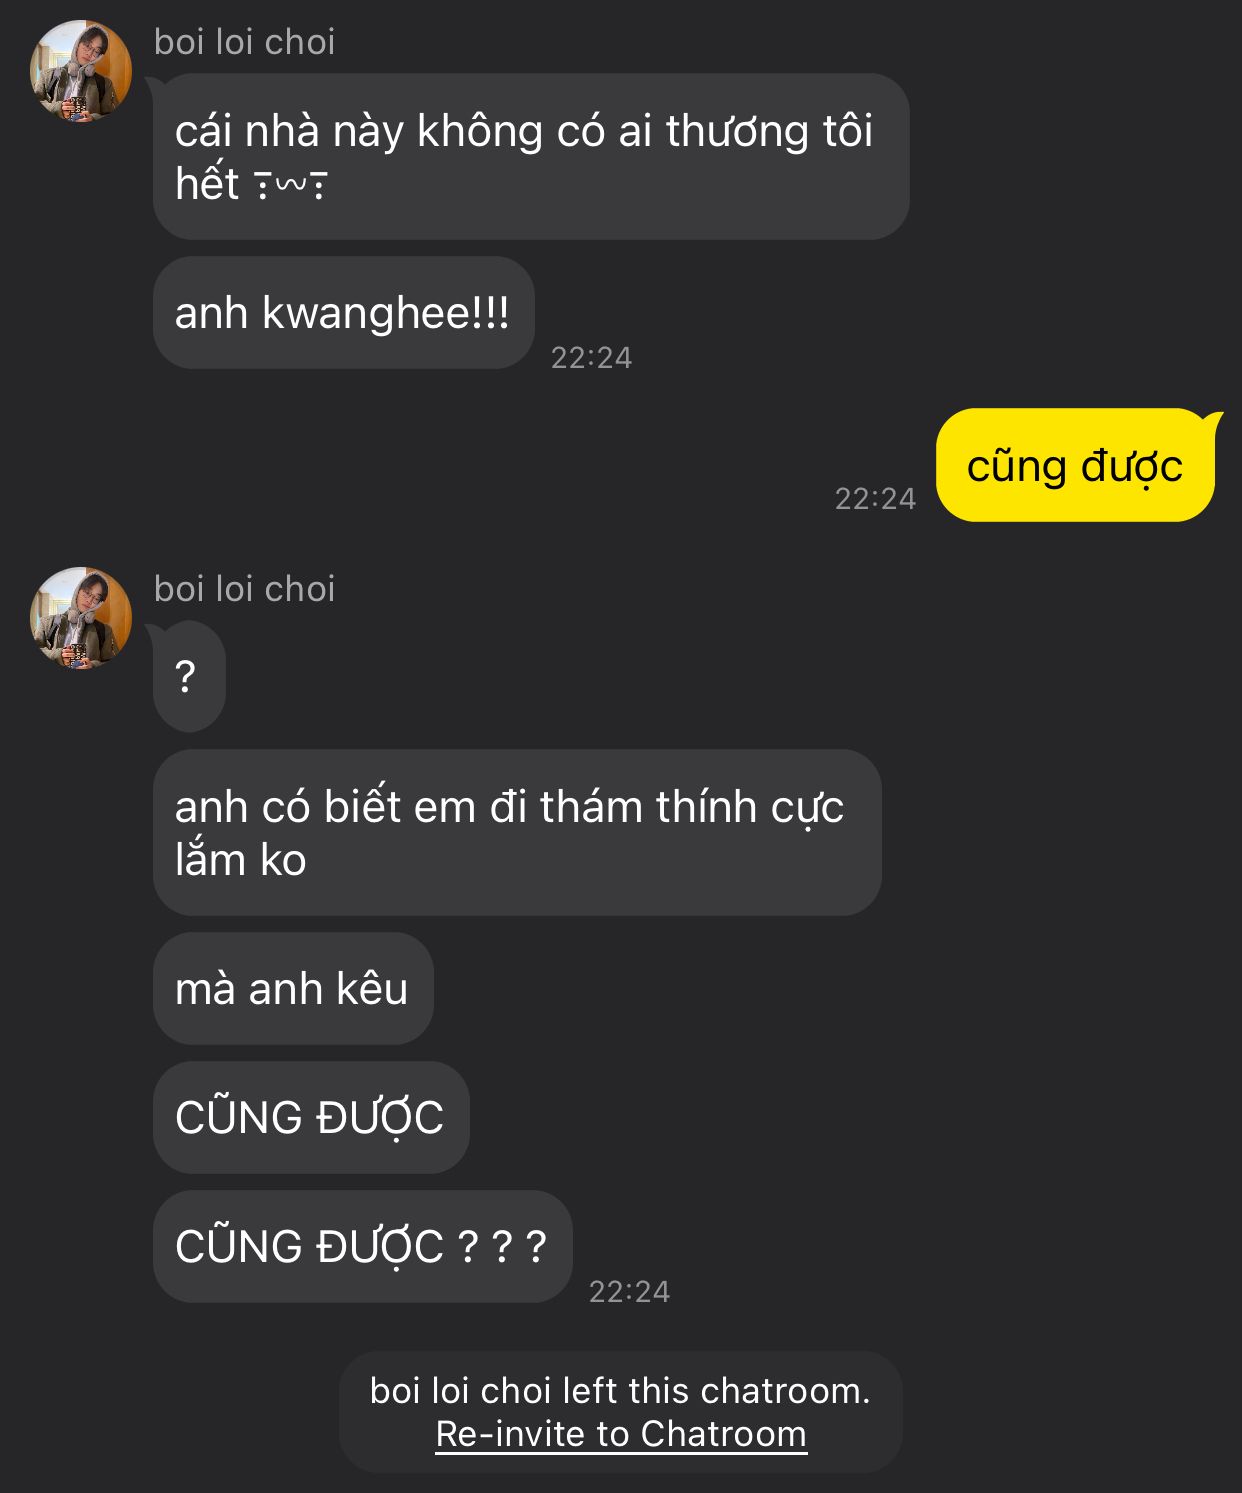The width and height of the screenshot is (1242, 1493).
Task: Tap the Re-invite to Chatroom link
Action: (621, 1434)
